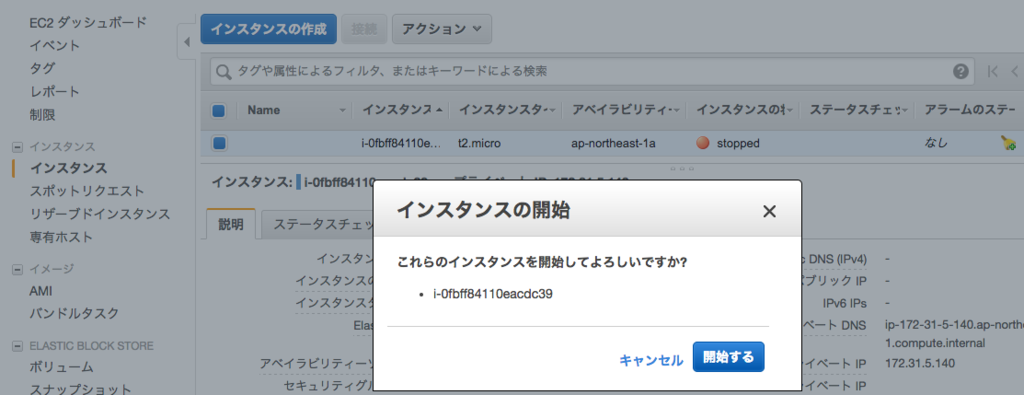Open スナップショット in sidebar

(80, 389)
